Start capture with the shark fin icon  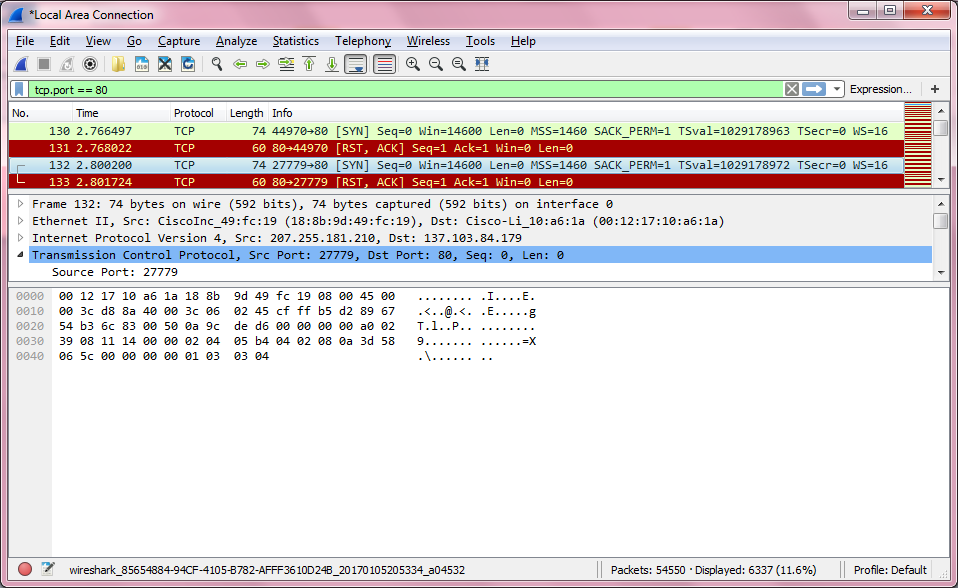tap(21, 64)
